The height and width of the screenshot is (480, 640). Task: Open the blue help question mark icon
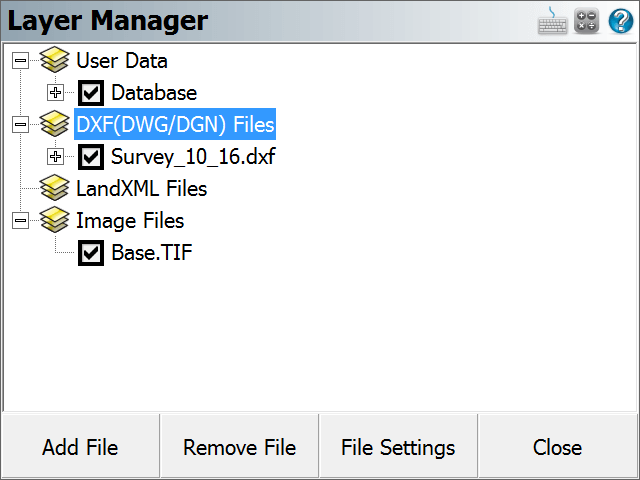(621, 21)
